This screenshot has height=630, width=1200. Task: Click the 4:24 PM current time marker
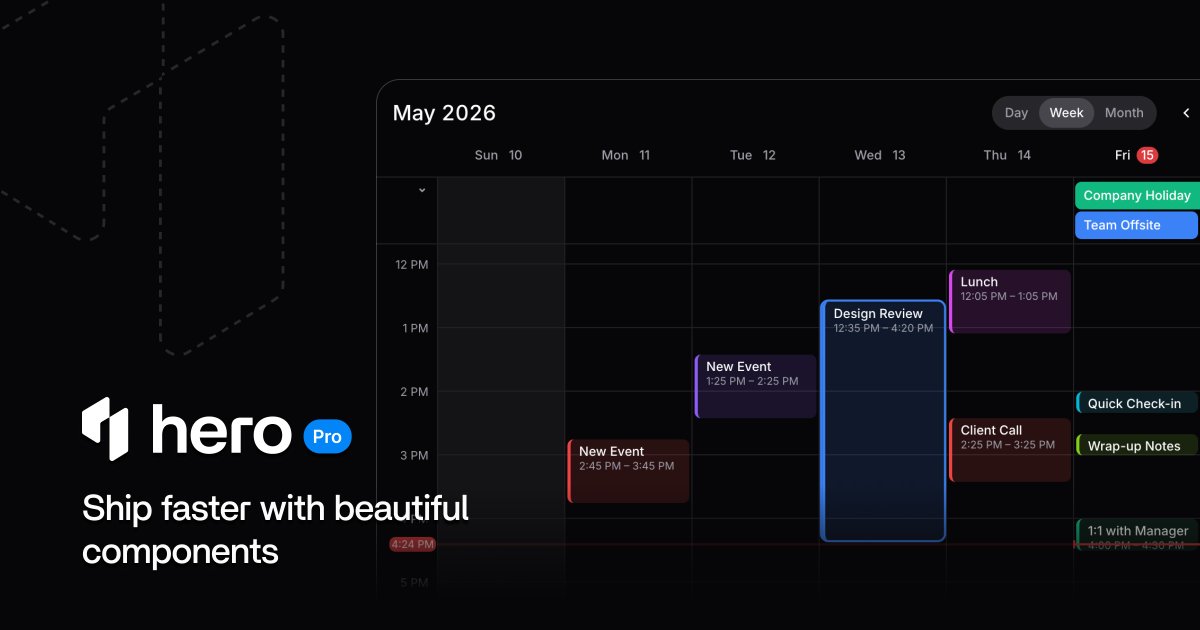click(x=412, y=545)
